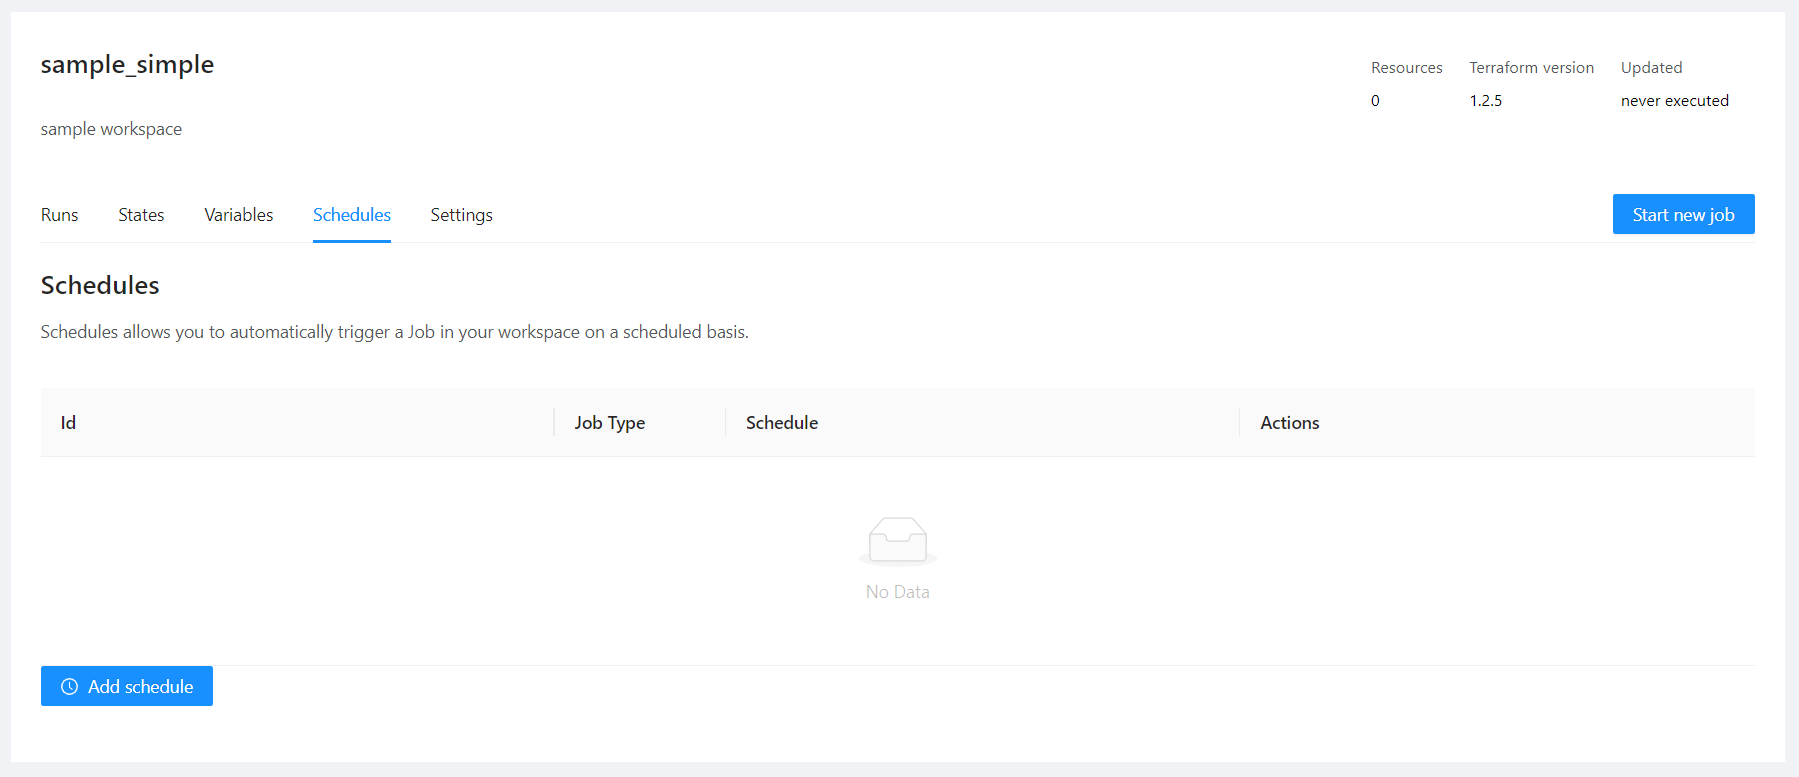Click the 'sample workspace' description text

[111, 129]
